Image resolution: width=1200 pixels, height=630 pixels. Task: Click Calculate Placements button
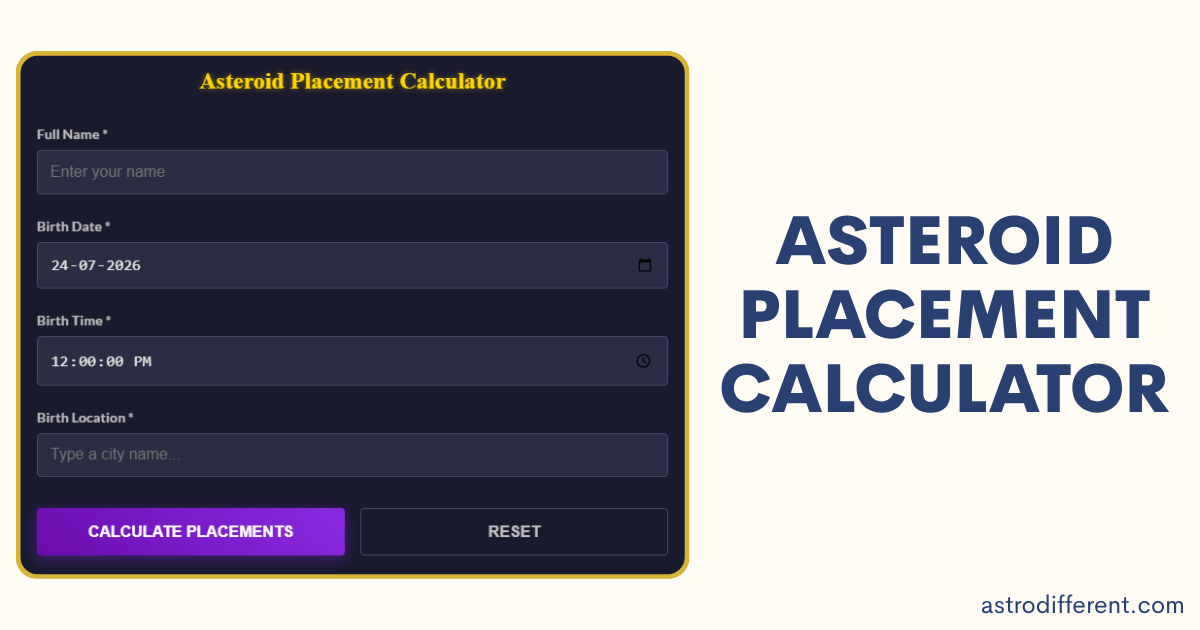pyautogui.click(x=191, y=532)
